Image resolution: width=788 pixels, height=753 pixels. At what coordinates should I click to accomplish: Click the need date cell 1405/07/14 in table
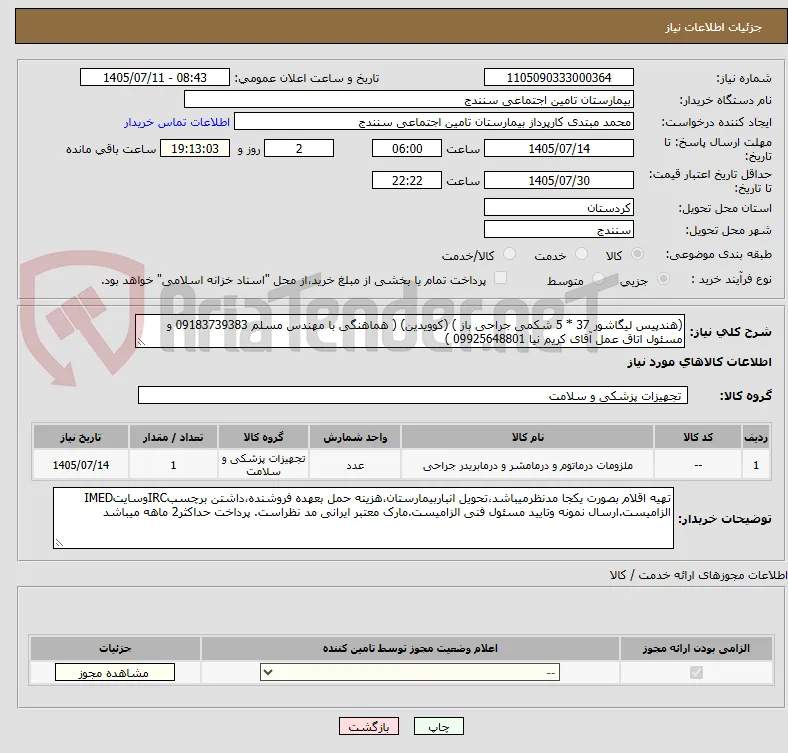point(80,465)
